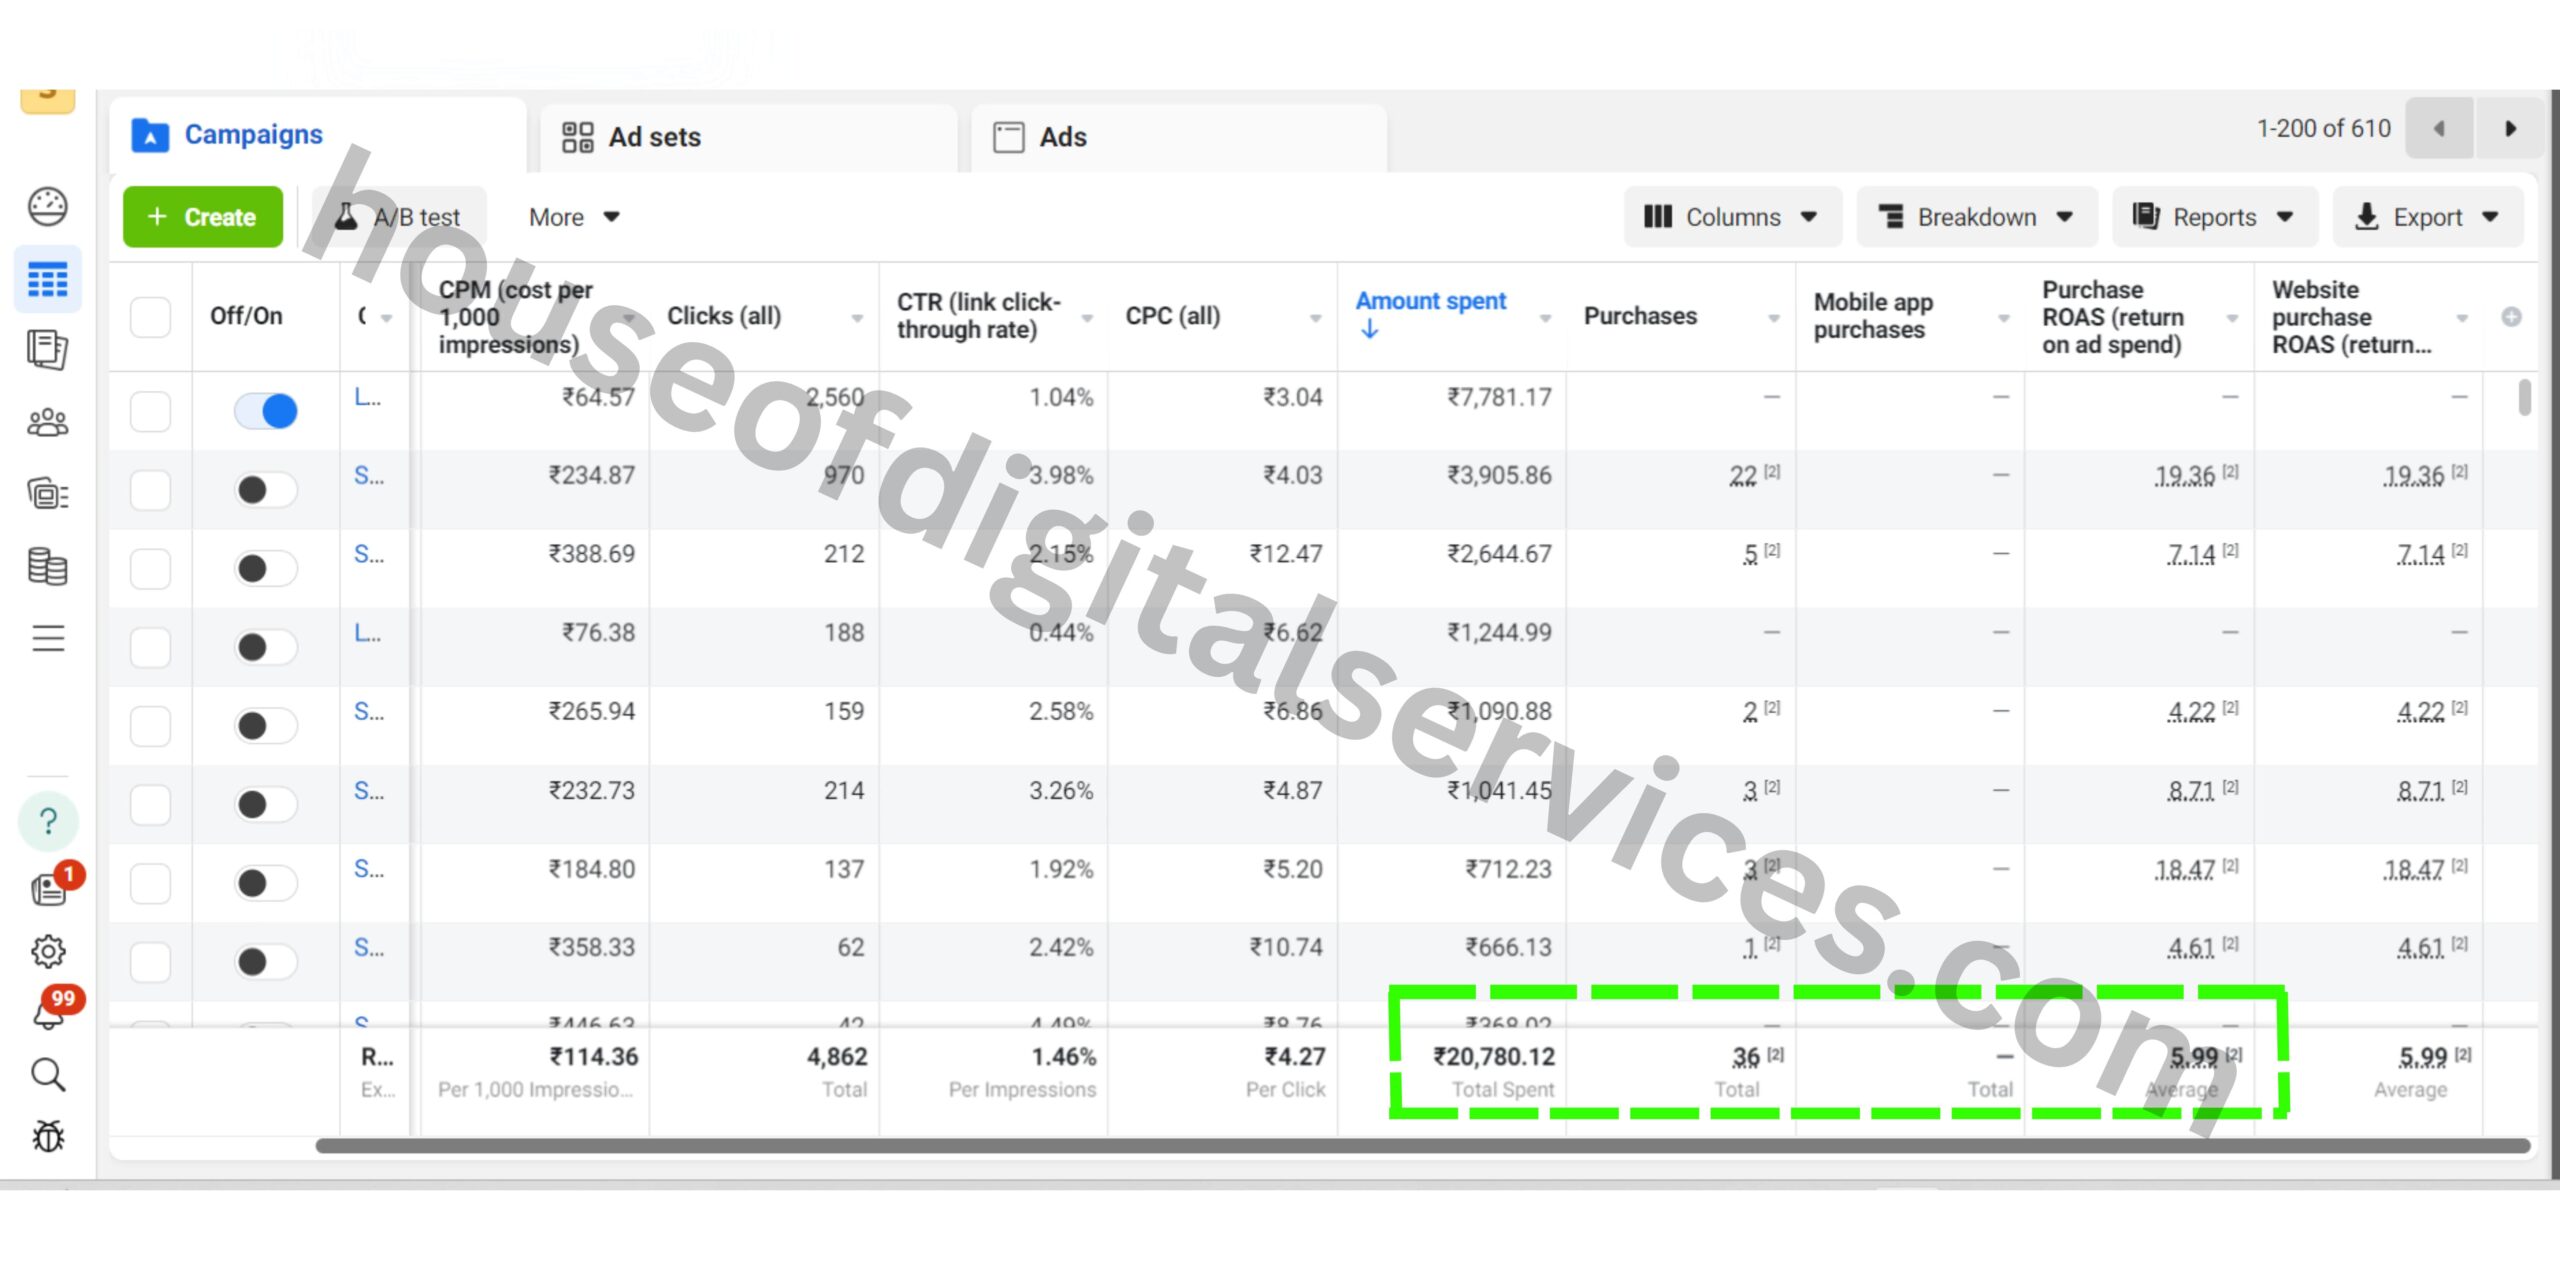Open Clicks (all) column dropdown arrow
Screen dimensions: 2560x1280
tap(857, 318)
